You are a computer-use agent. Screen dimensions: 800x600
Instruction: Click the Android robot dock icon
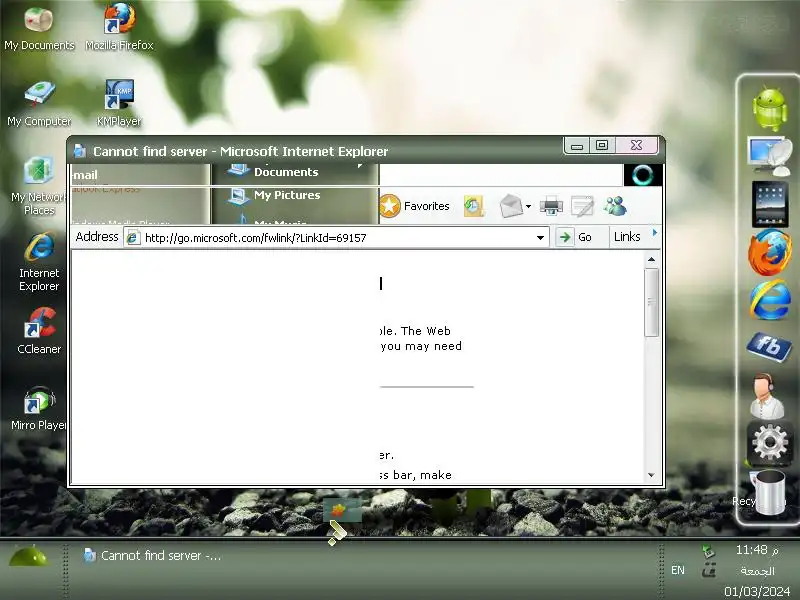[x=769, y=109]
